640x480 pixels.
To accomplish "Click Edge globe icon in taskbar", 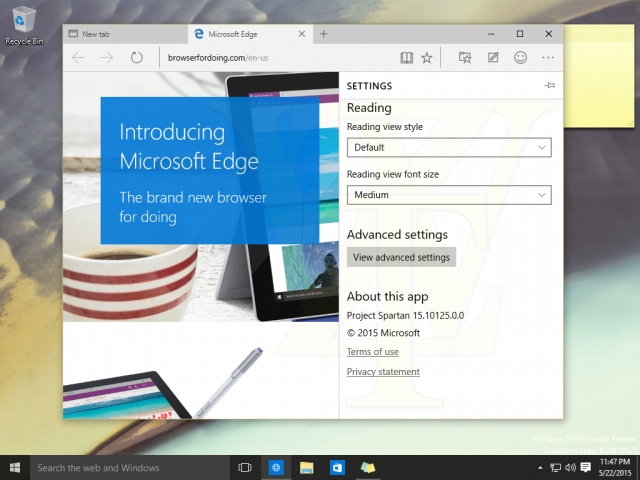I will pyautogui.click(x=276, y=468).
